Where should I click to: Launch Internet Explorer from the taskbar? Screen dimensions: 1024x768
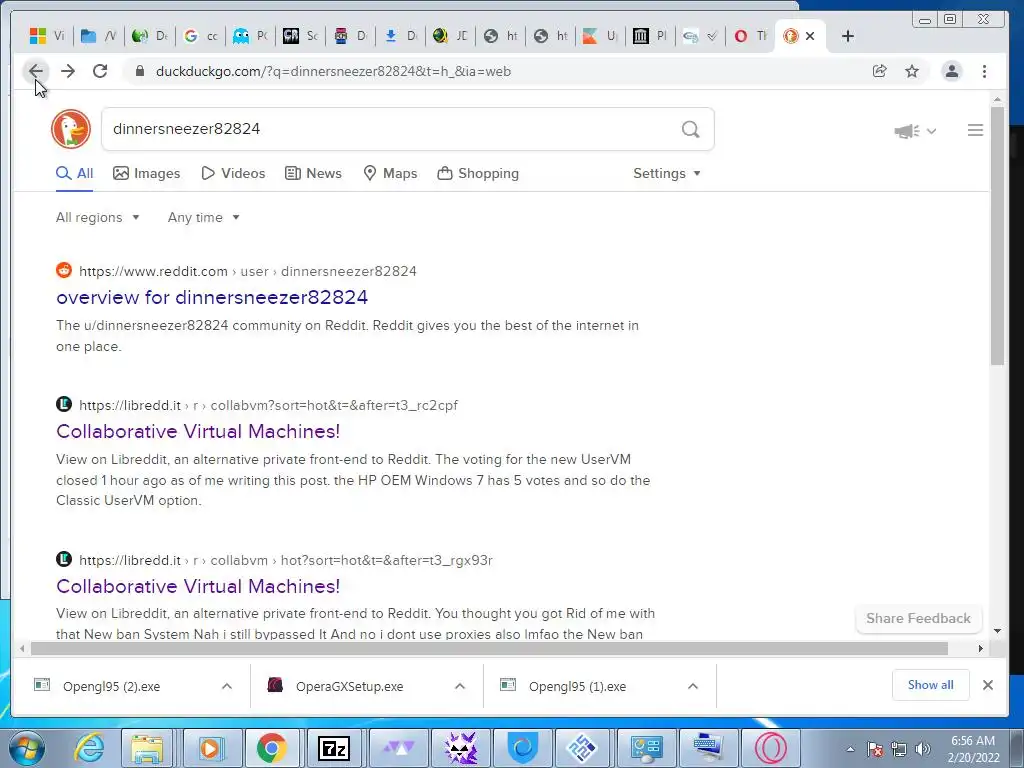point(88,748)
